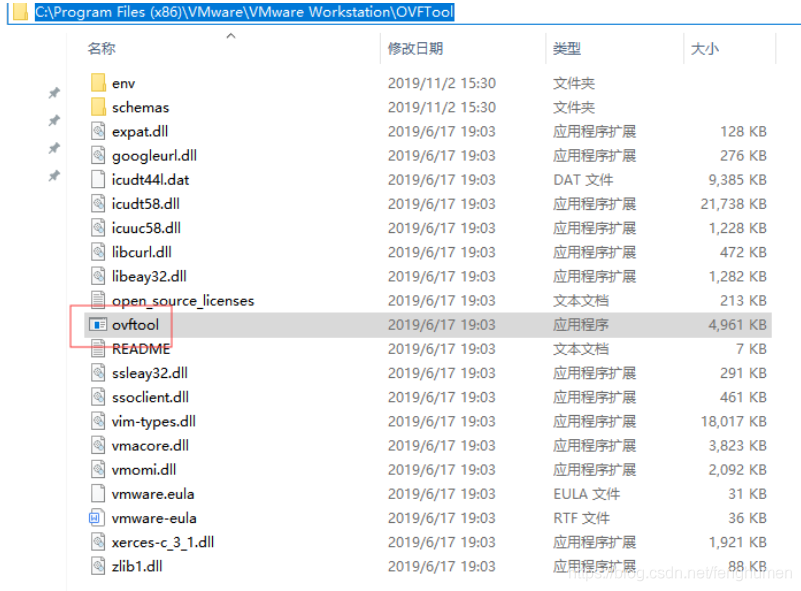Click the zlib1.dll file icon
The height and width of the screenshot is (591, 801).
98,566
